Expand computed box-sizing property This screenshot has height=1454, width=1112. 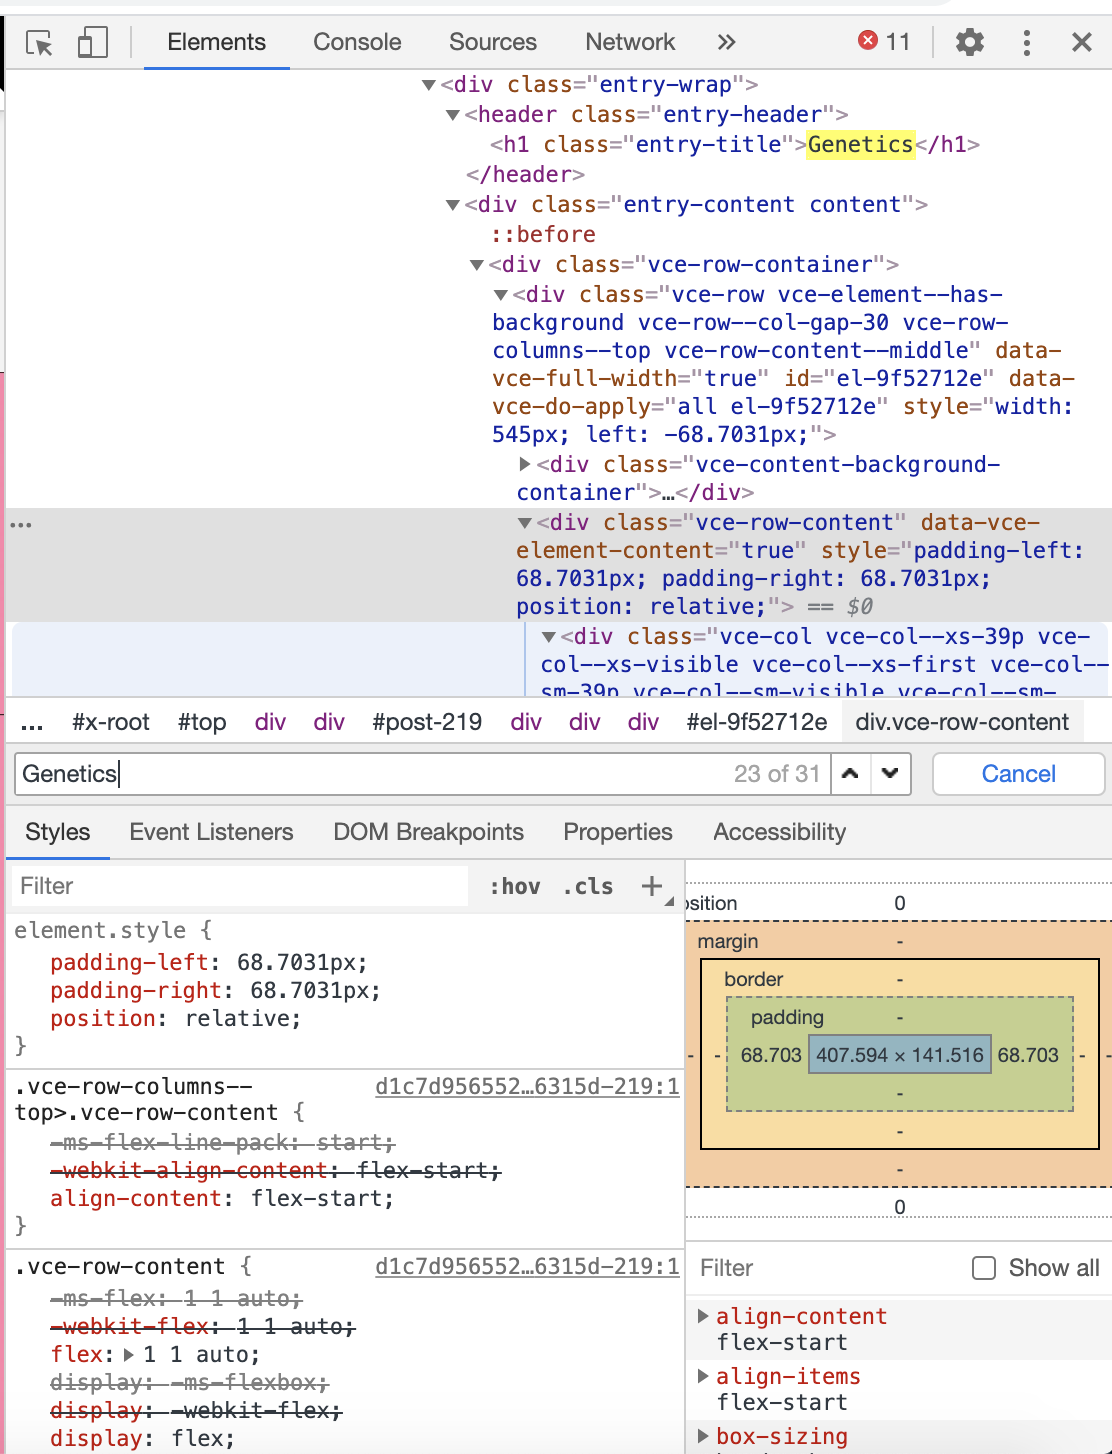tap(703, 1436)
